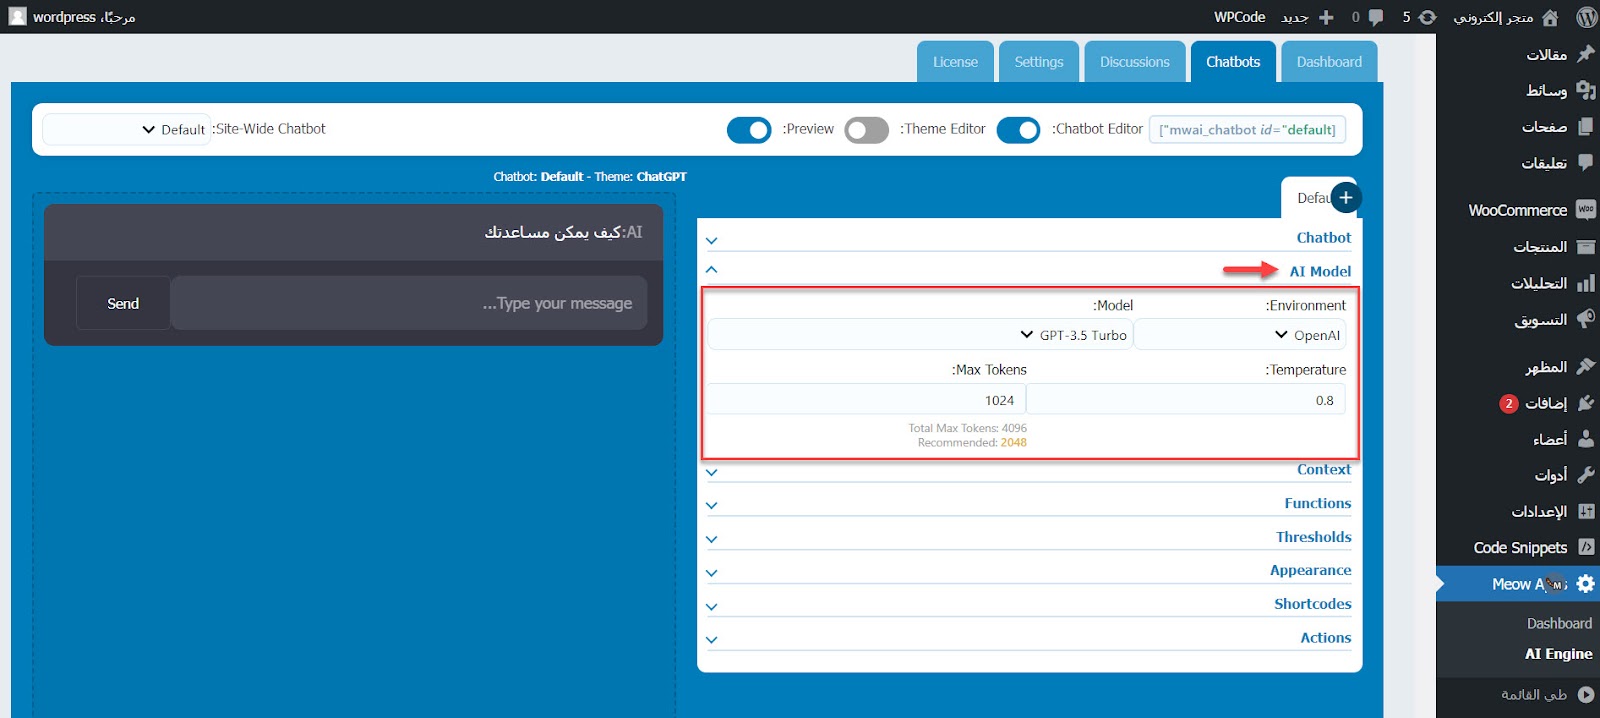Open the Model dropdown showing GPT-3.5 Turbo

click(x=920, y=335)
